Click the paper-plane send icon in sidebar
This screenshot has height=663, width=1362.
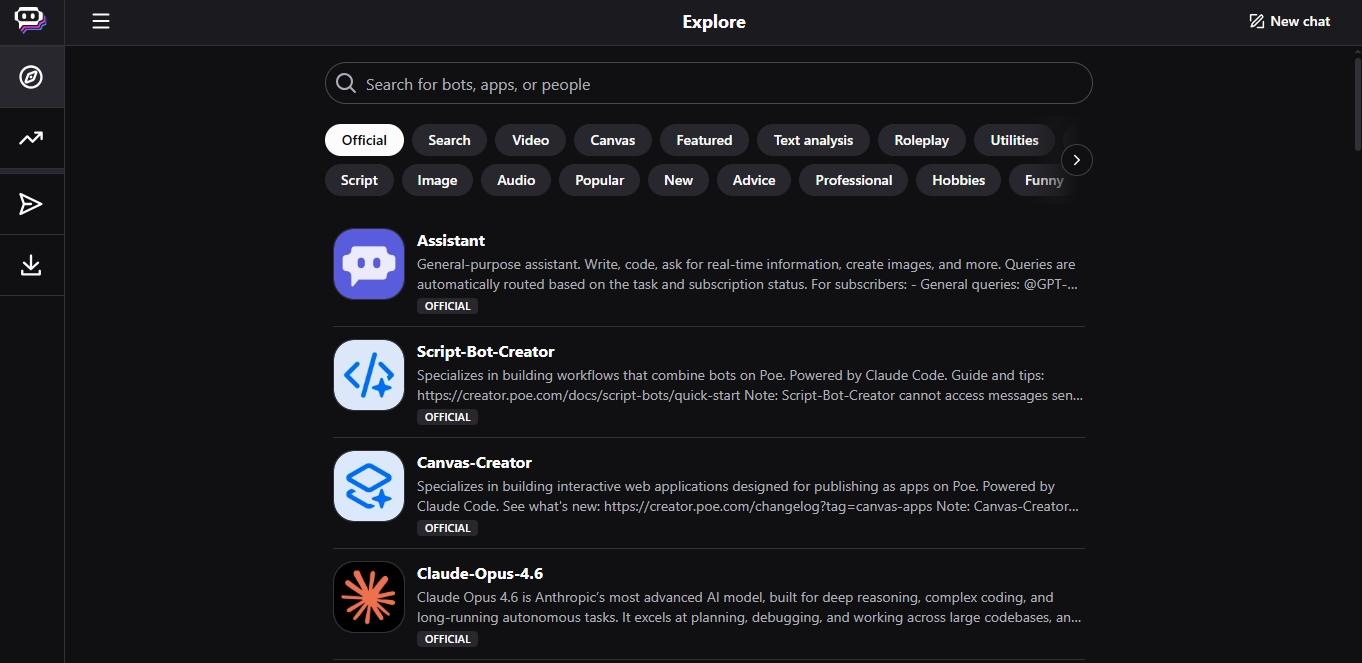point(31,204)
